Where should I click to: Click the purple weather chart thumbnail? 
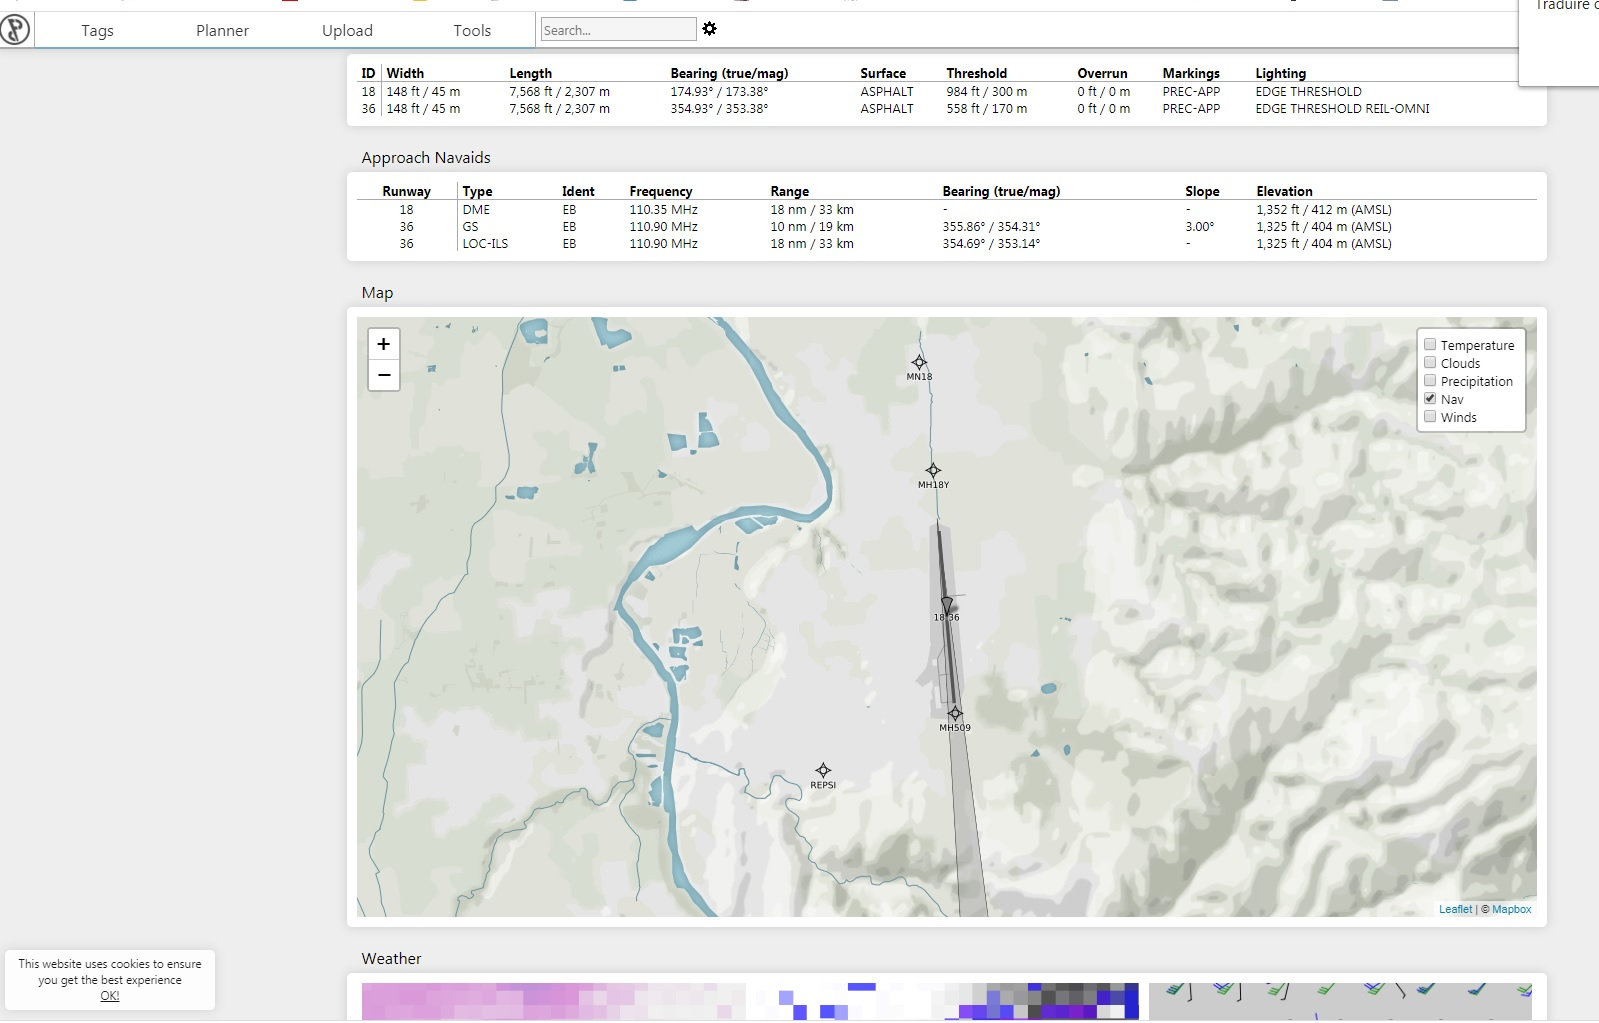pyautogui.click(x=750, y=1001)
